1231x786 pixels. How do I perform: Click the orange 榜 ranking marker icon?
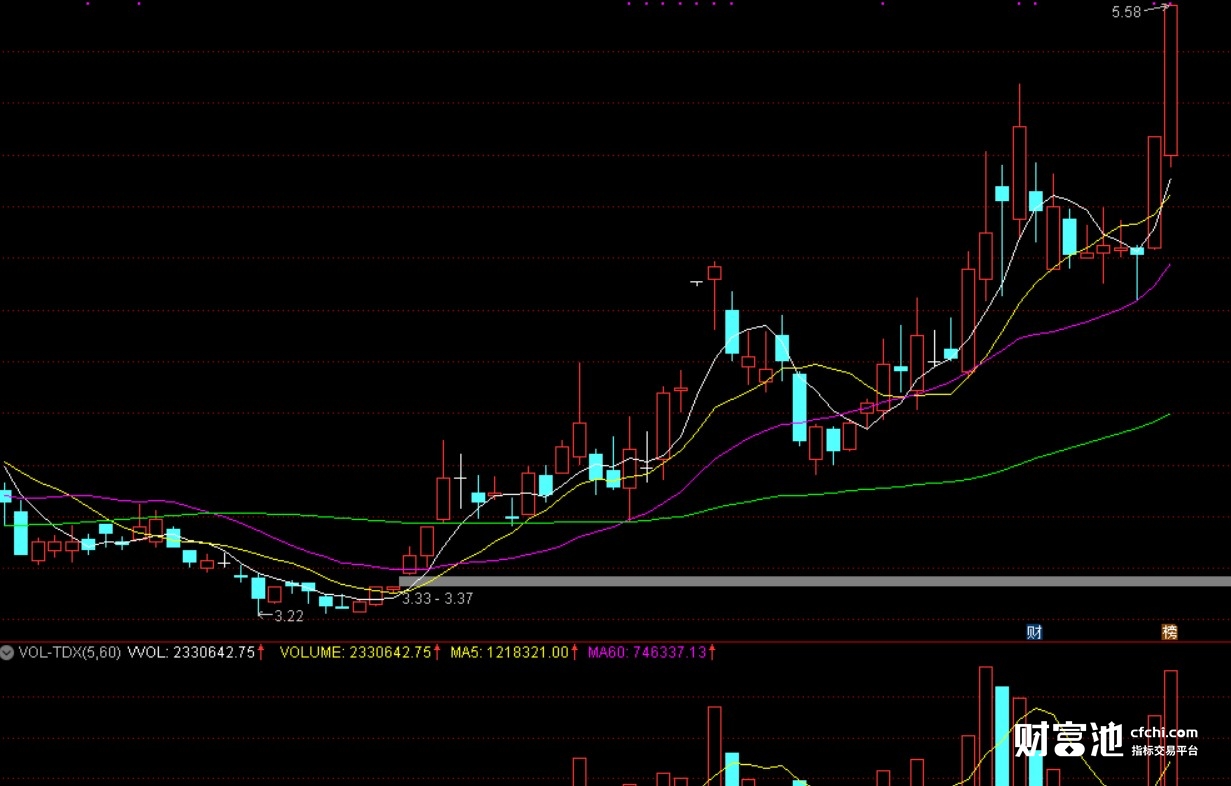click(1169, 632)
